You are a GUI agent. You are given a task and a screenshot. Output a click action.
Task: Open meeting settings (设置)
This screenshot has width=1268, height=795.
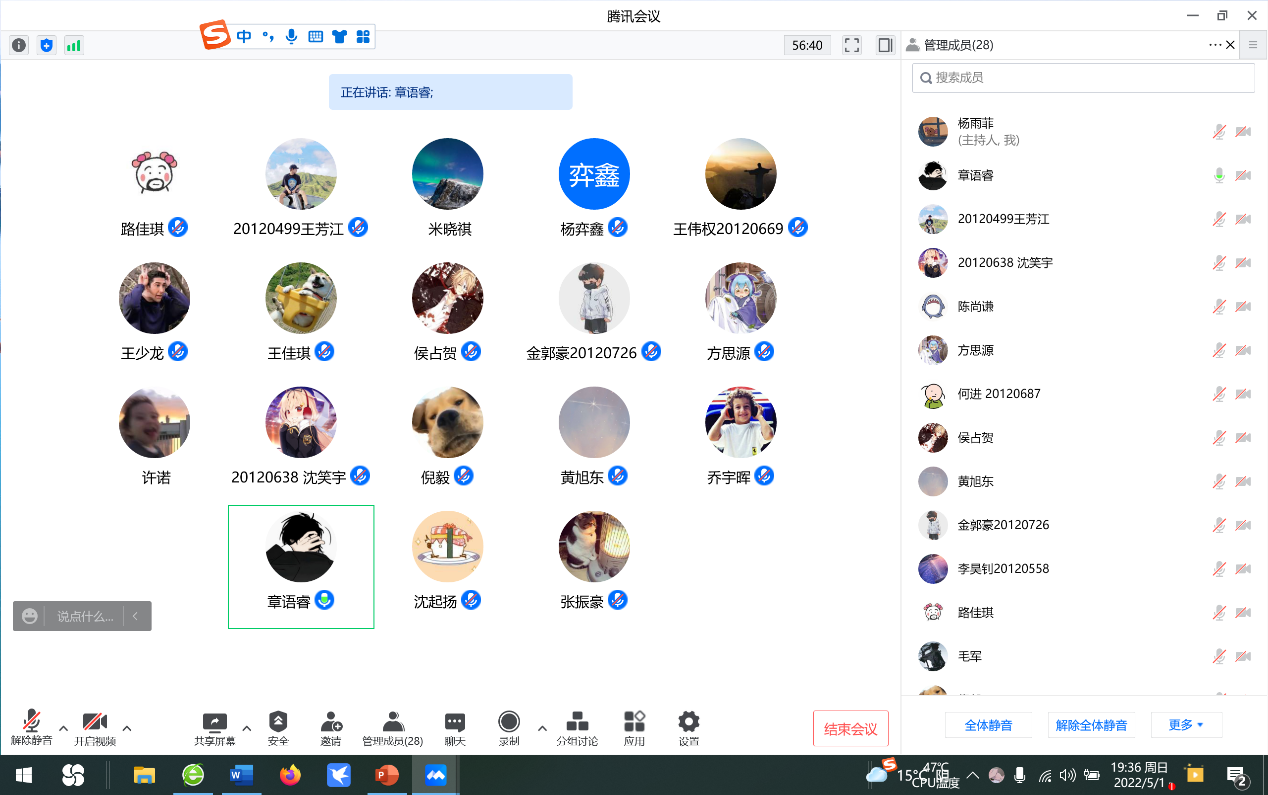(688, 727)
